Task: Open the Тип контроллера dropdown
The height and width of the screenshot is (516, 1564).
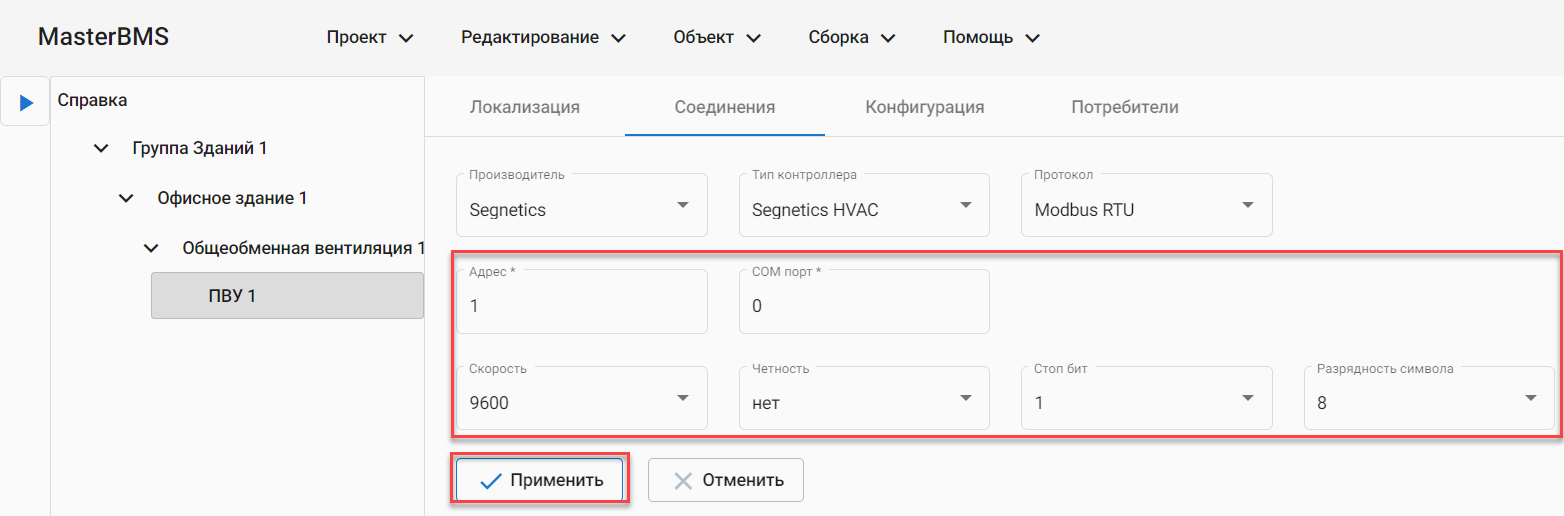Action: (x=863, y=206)
